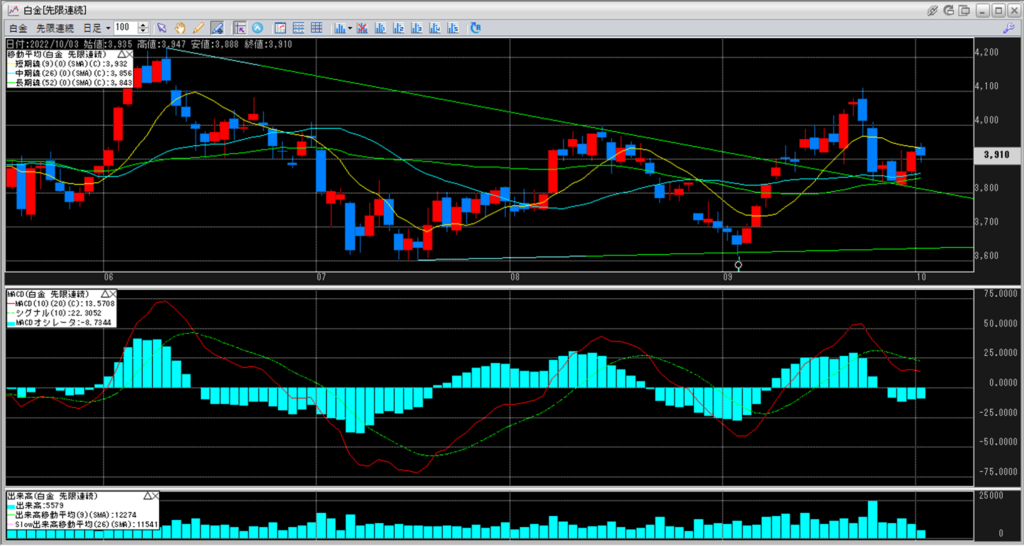
Task: Click the MACDオシレータ legend line
Action: pyautogui.click(x=61, y=322)
